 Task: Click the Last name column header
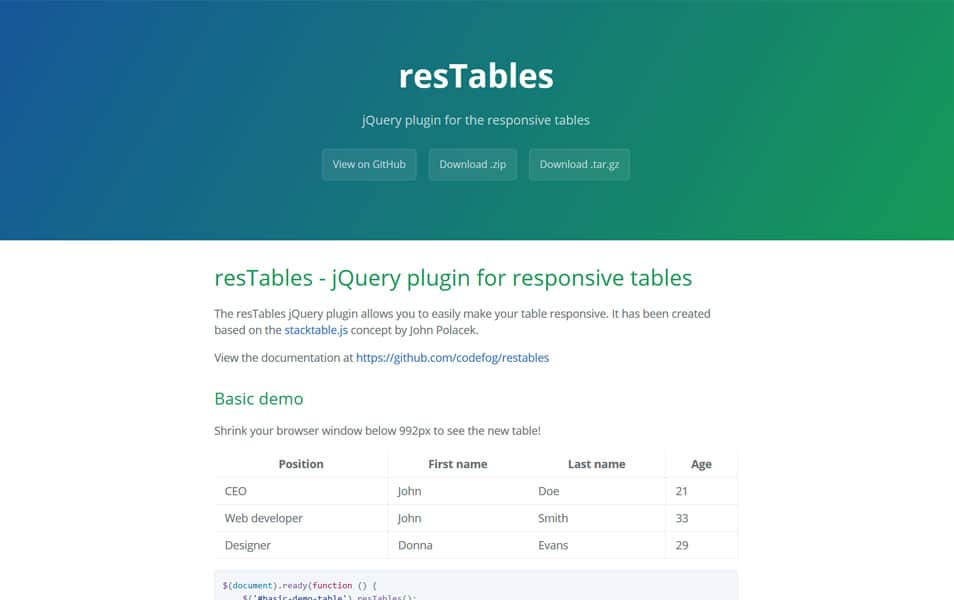pos(596,464)
